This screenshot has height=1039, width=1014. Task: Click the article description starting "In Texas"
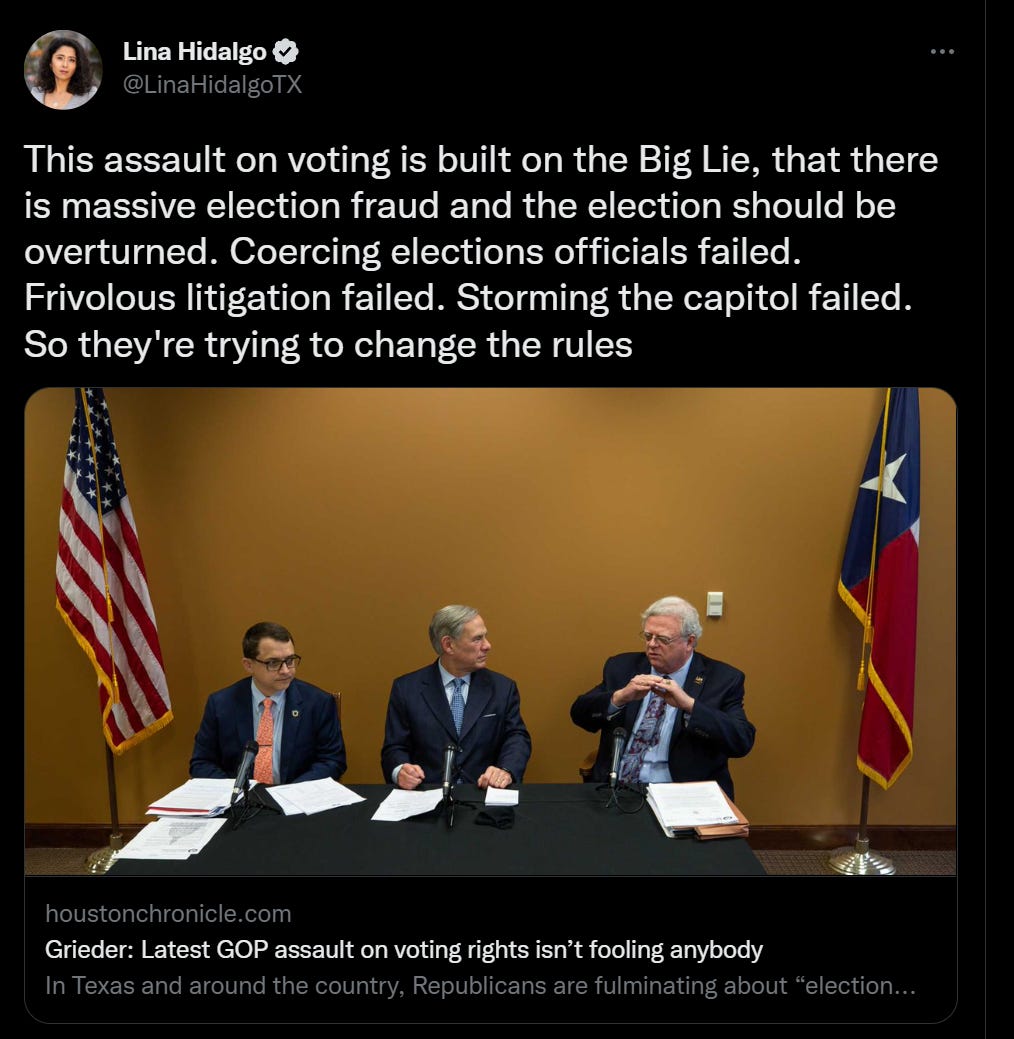point(480,985)
